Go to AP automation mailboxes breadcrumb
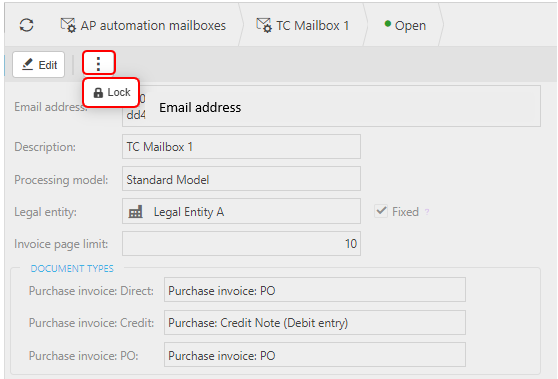The width and height of the screenshot is (558, 379). point(153,26)
